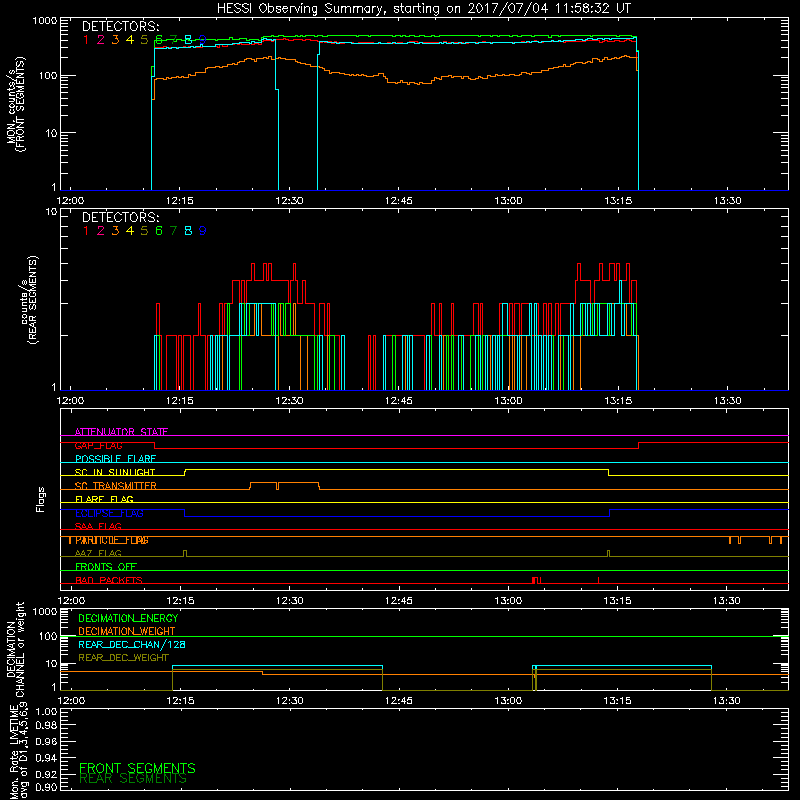Click the REAR SEGMENTS label in livetime plot
The height and width of the screenshot is (800, 800).
click(133, 779)
